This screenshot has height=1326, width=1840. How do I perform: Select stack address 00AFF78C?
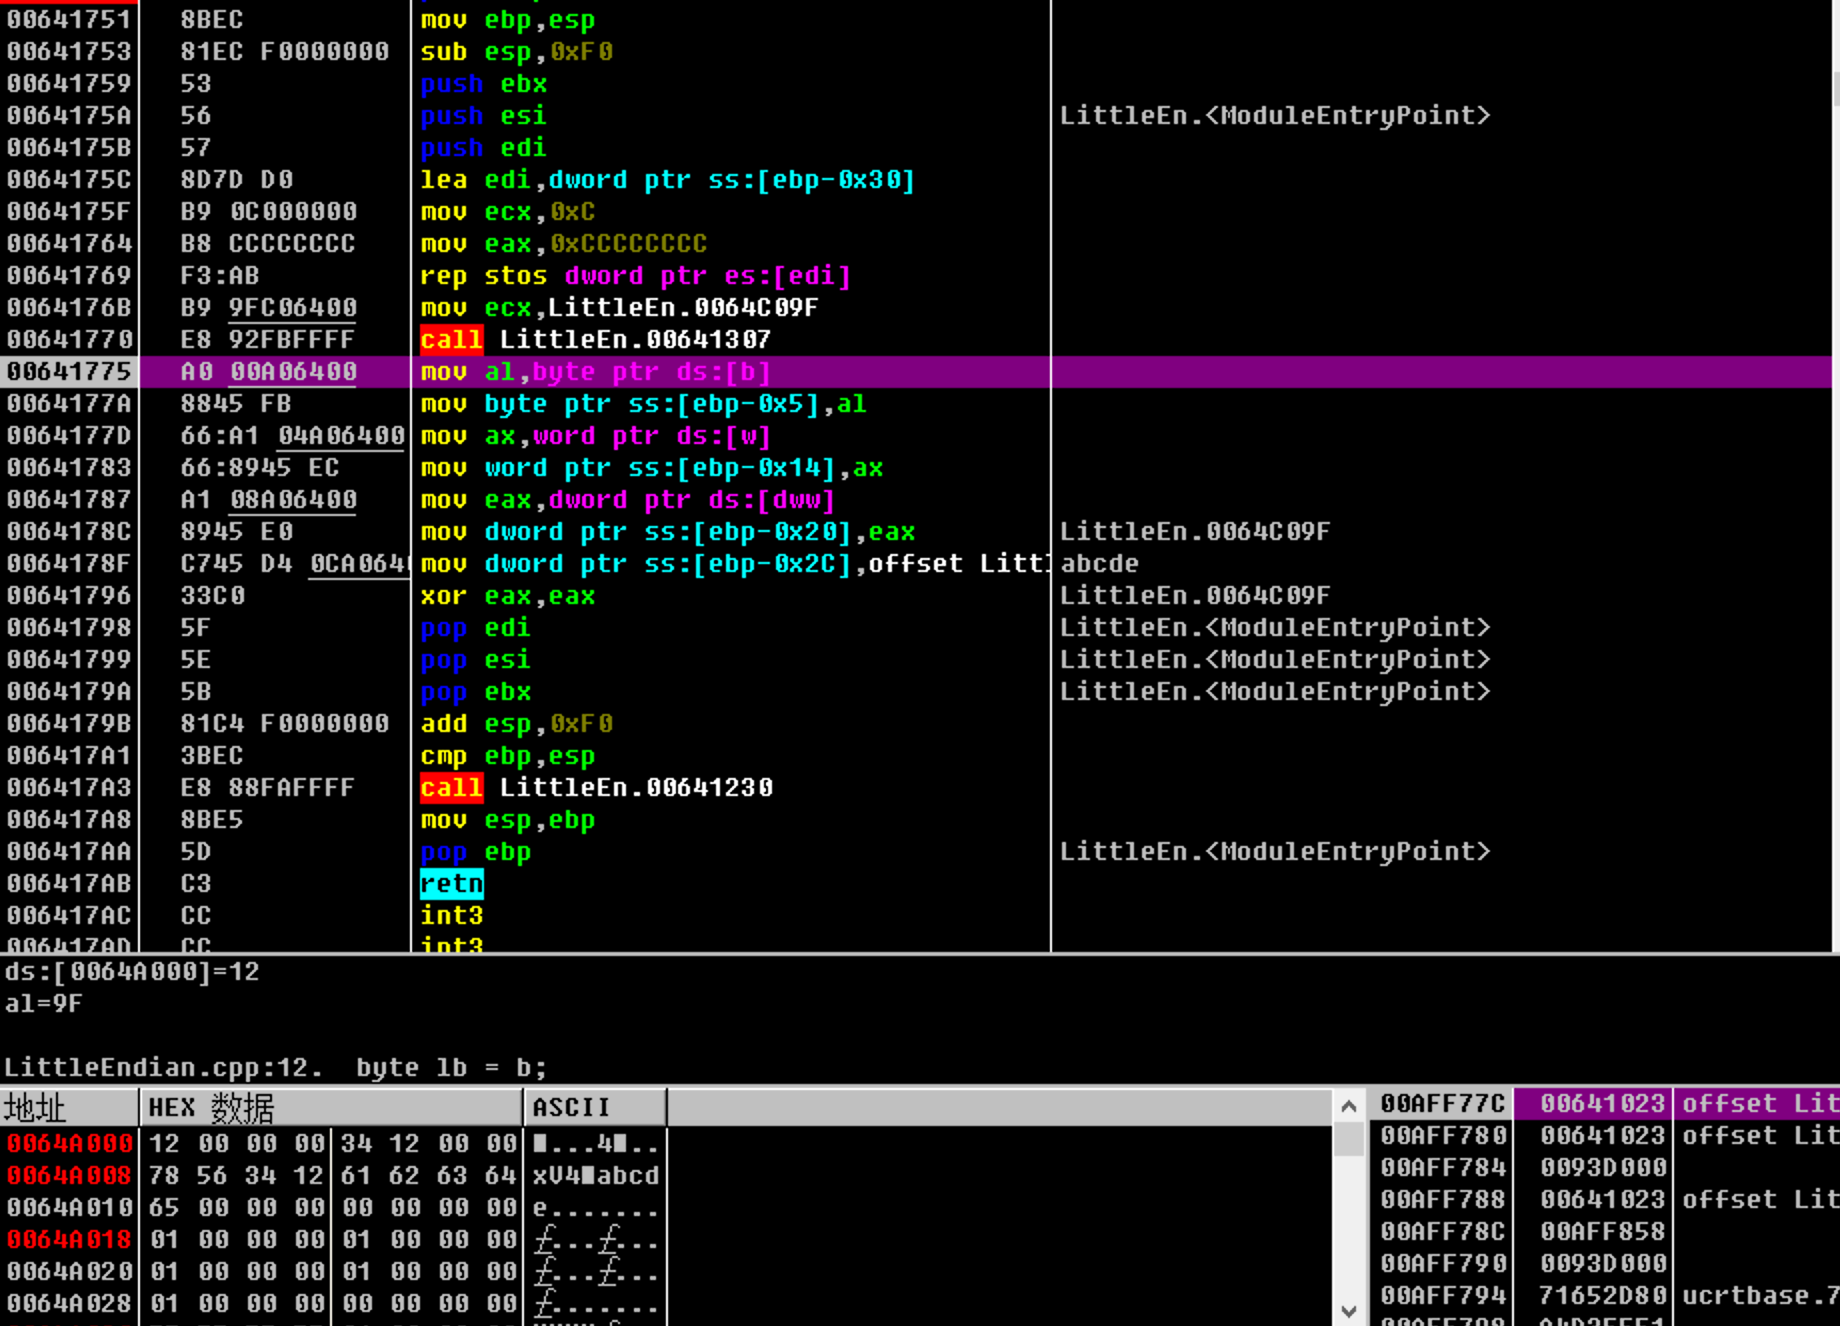pyautogui.click(x=1442, y=1232)
